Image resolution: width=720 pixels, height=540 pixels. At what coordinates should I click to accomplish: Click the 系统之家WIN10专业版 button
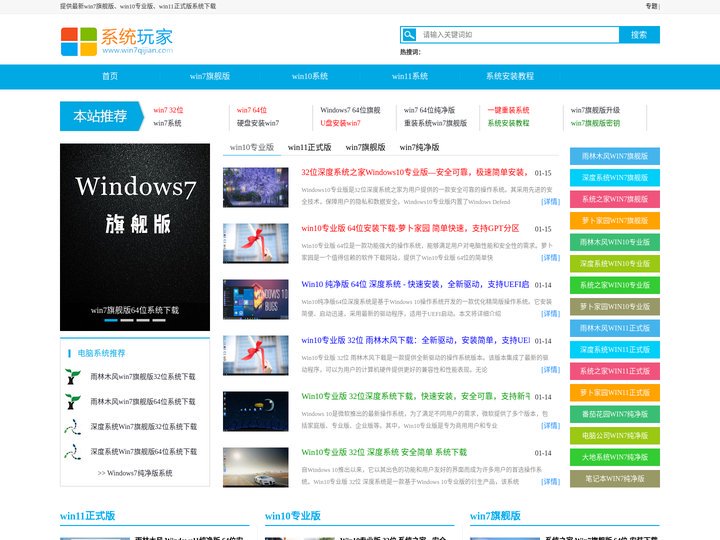click(x=615, y=285)
